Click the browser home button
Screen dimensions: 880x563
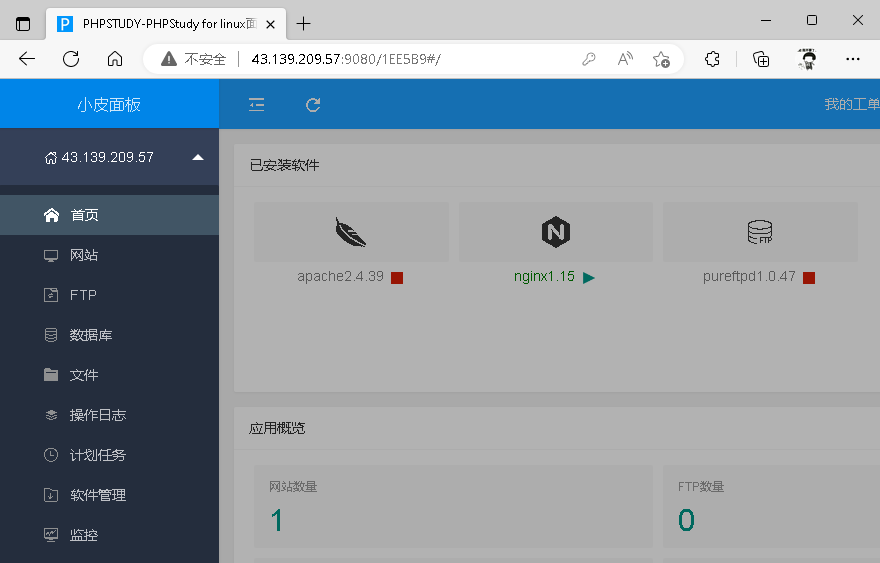click(115, 59)
